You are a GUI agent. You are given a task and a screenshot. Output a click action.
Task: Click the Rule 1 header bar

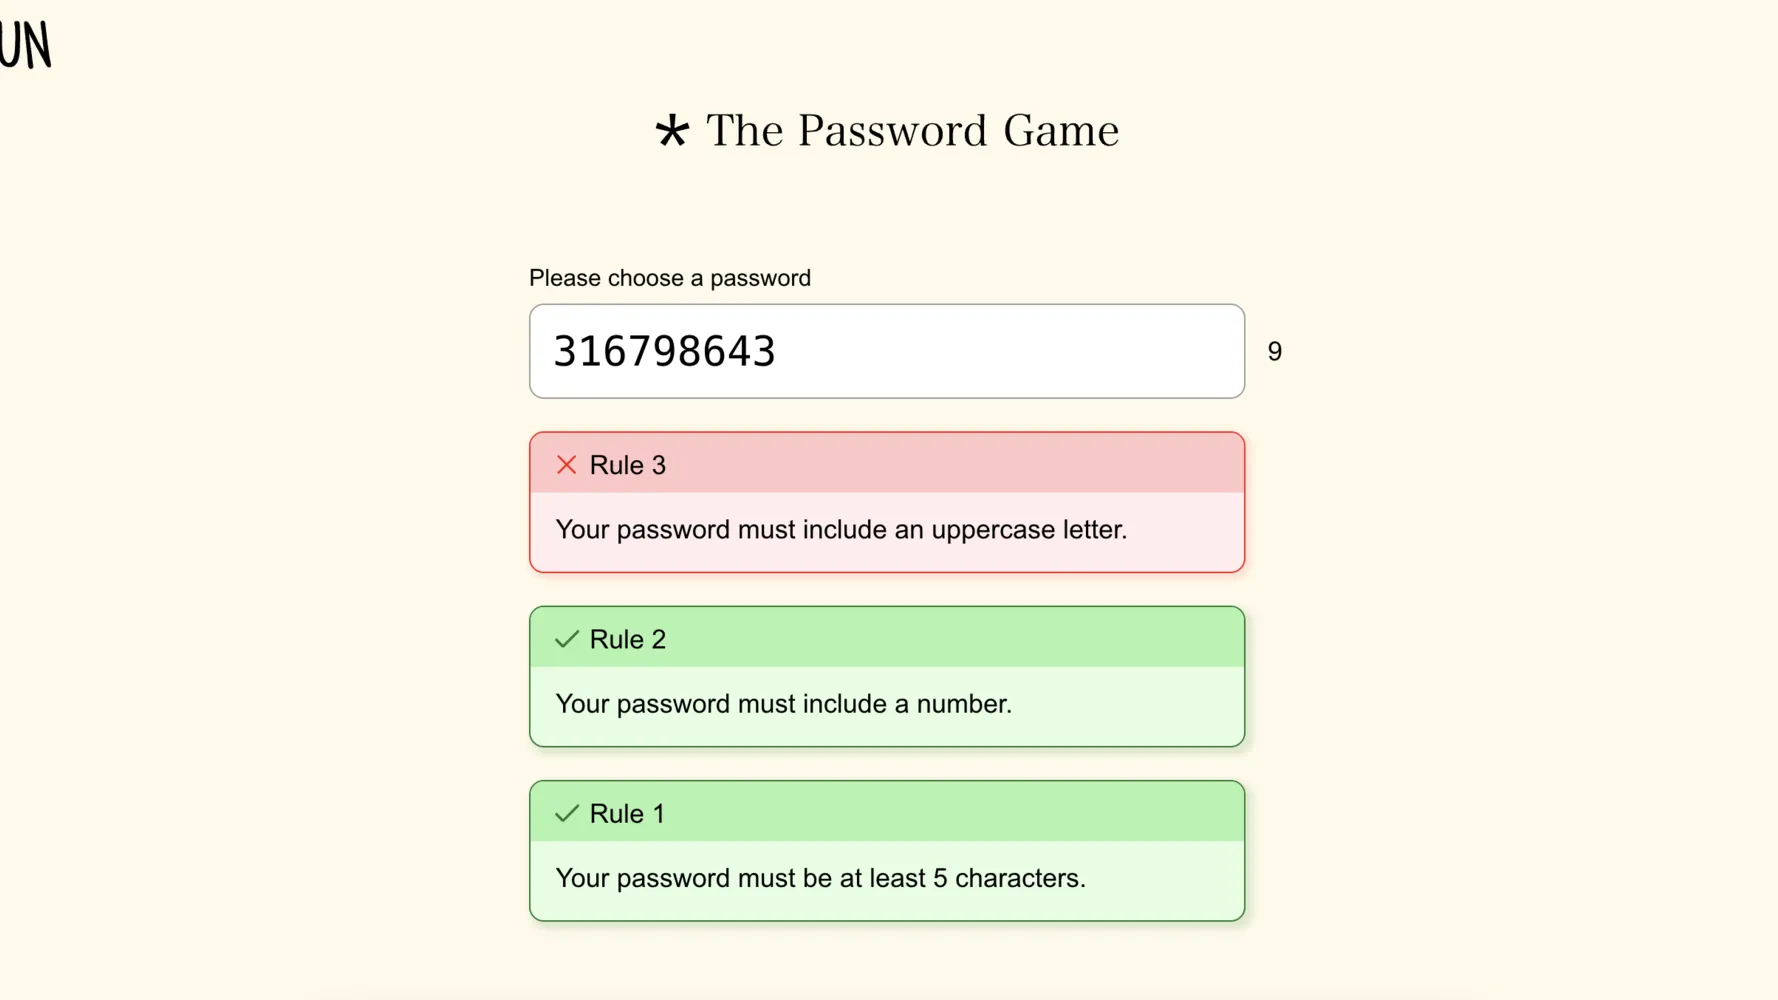[x=886, y=813]
